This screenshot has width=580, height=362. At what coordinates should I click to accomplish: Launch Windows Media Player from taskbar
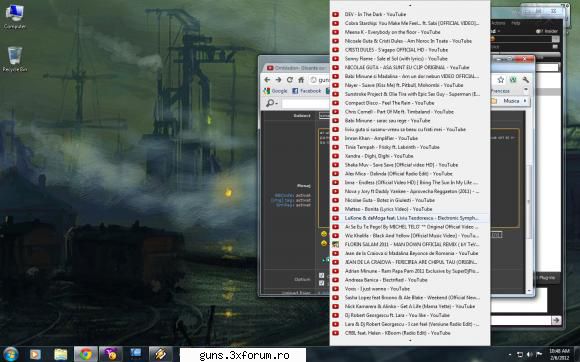(x=35, y=355)
